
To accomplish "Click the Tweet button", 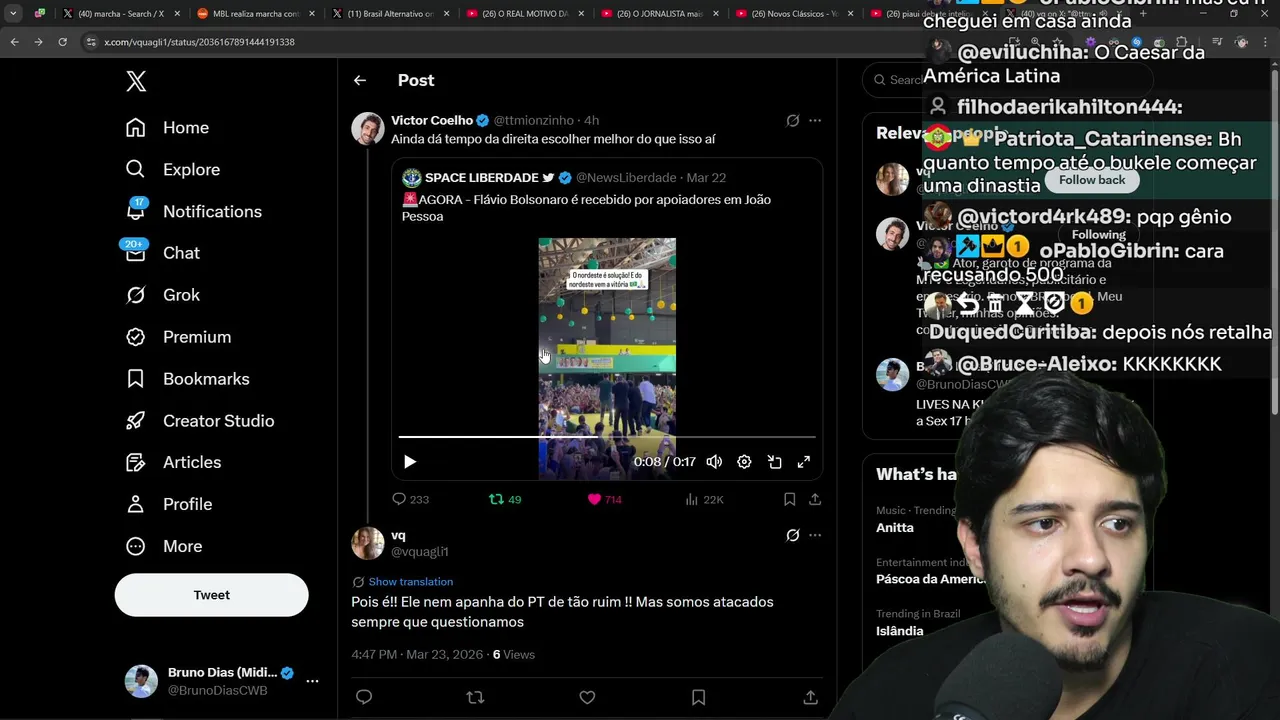I will pyautogui.click(x=211, y=595).
